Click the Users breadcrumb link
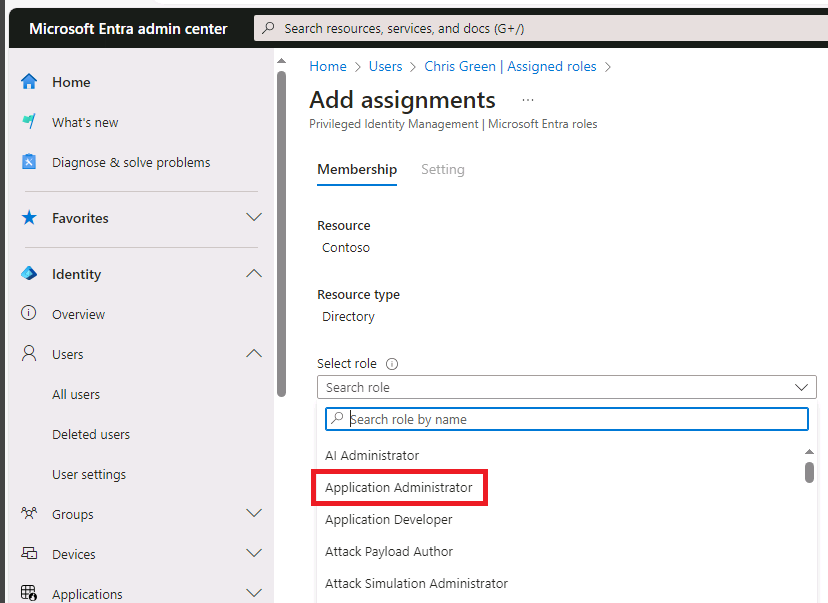The width and height of the screenshot is (828, 603). pos(385,66)
